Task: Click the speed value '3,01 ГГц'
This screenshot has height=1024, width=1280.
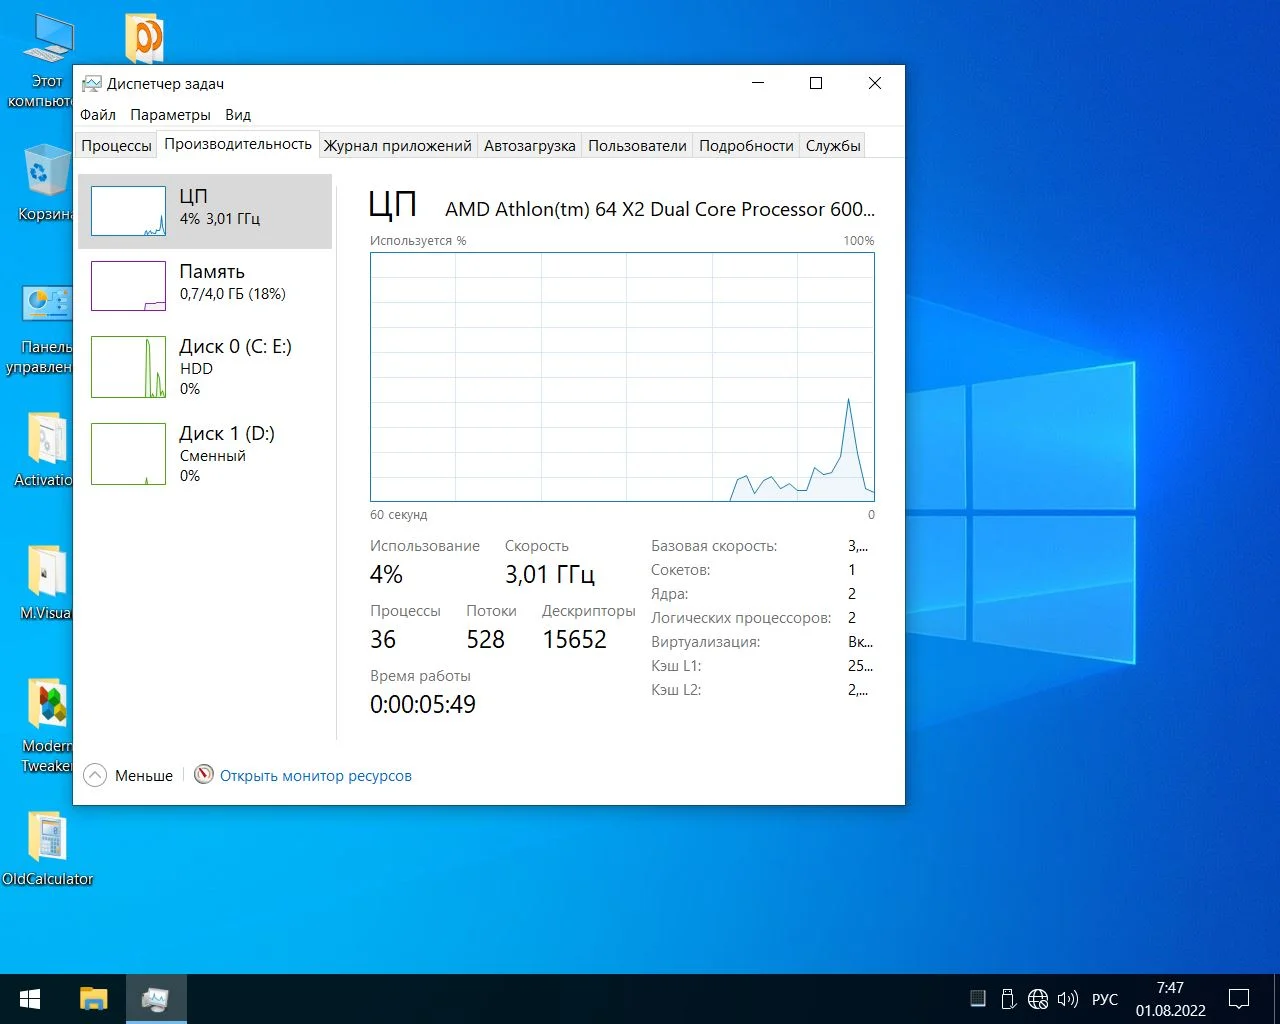Action: [550, 574]
